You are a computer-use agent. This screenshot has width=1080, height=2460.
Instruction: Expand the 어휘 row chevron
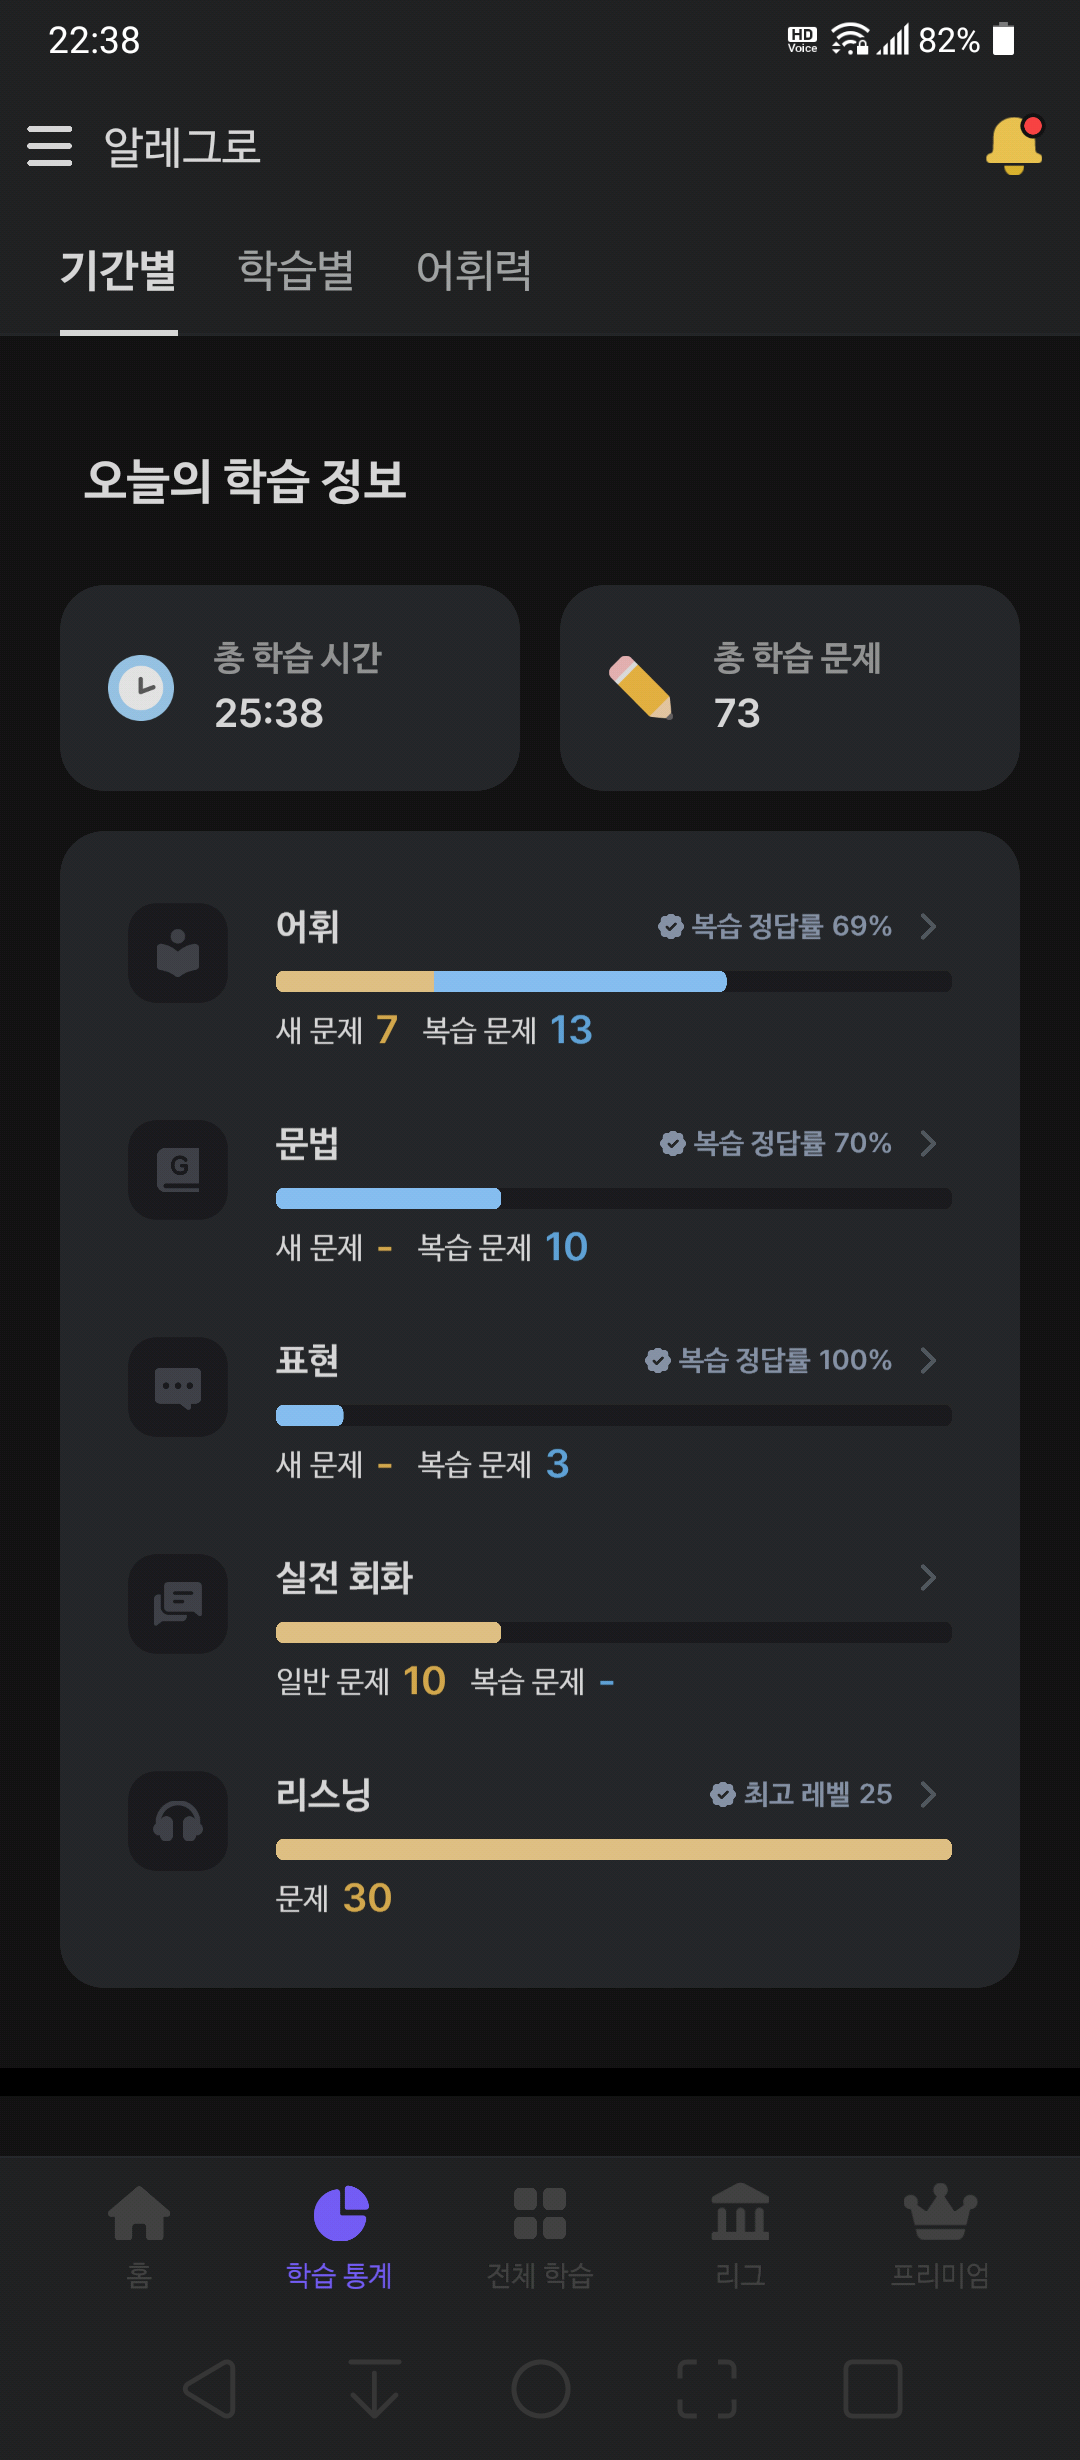(928, 926)
